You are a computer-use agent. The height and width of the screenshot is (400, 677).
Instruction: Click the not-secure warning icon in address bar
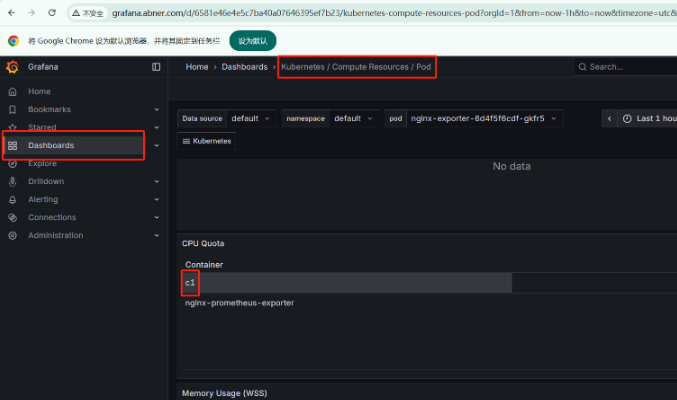tap(76, 13)
